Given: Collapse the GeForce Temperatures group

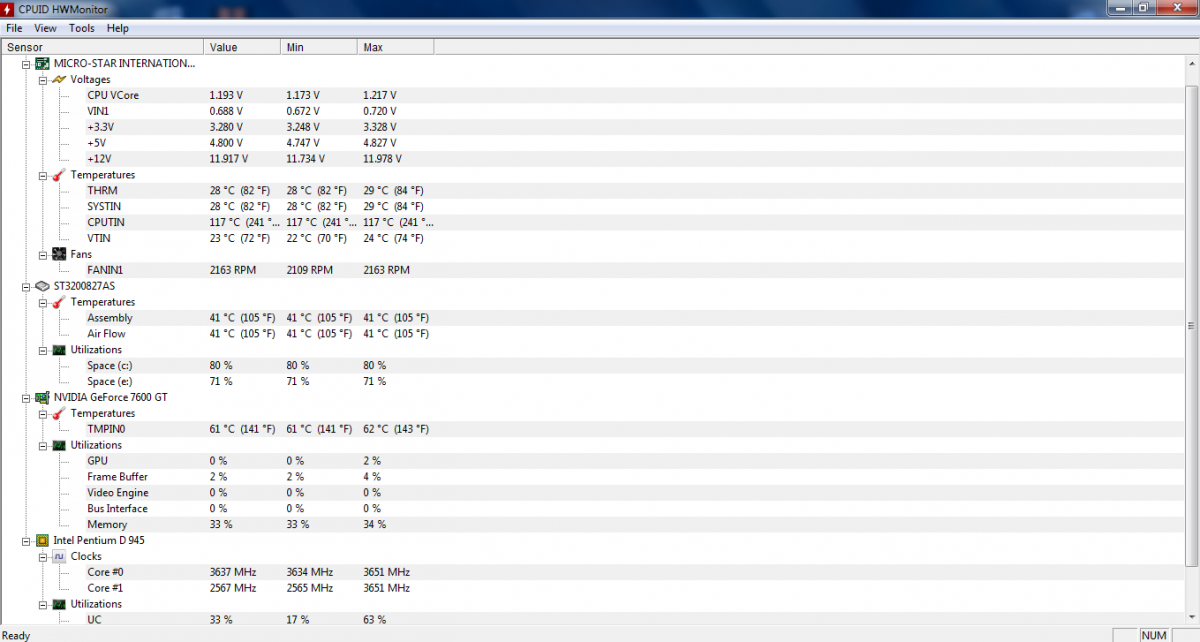Looking at the screenshot, I should 42,413.
